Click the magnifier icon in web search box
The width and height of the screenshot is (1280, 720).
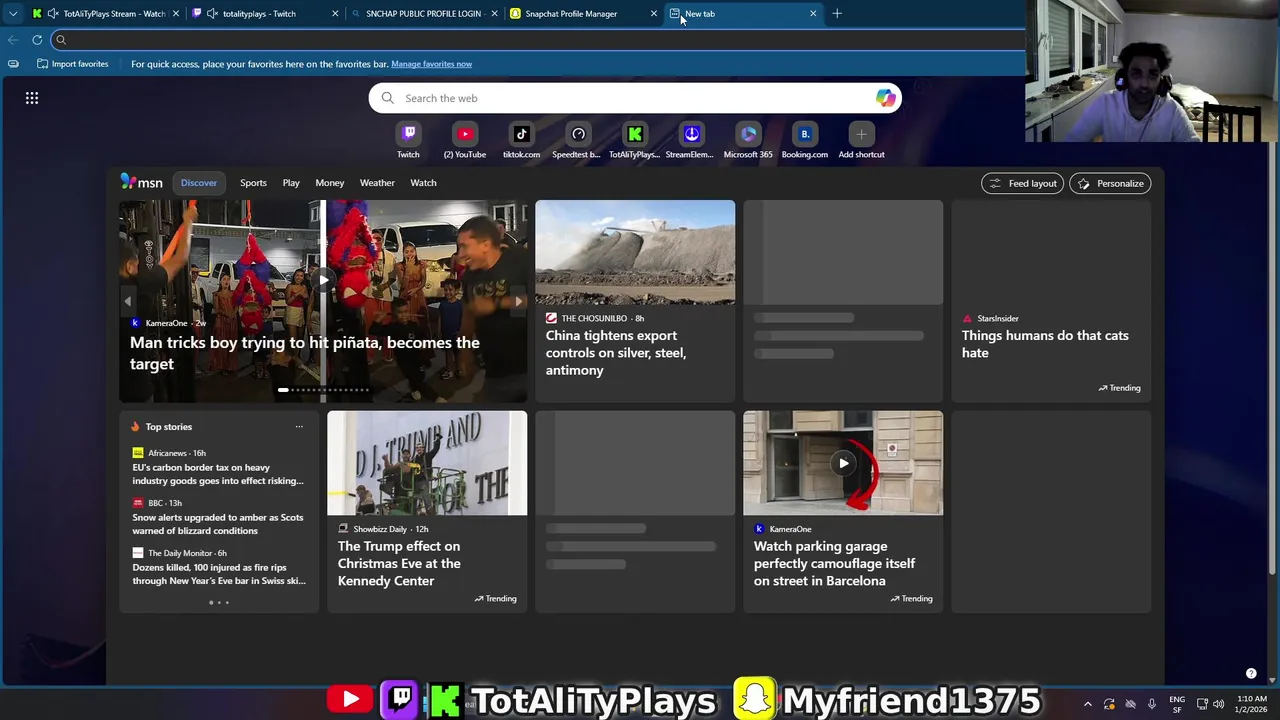[x=388, y=98]
